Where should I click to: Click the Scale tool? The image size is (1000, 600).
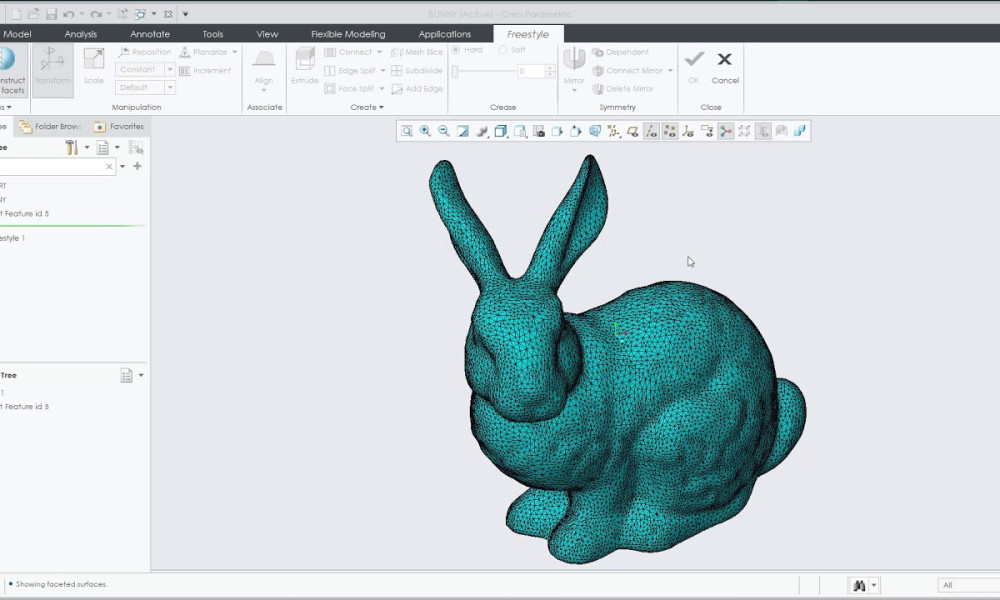coord(94,67)
